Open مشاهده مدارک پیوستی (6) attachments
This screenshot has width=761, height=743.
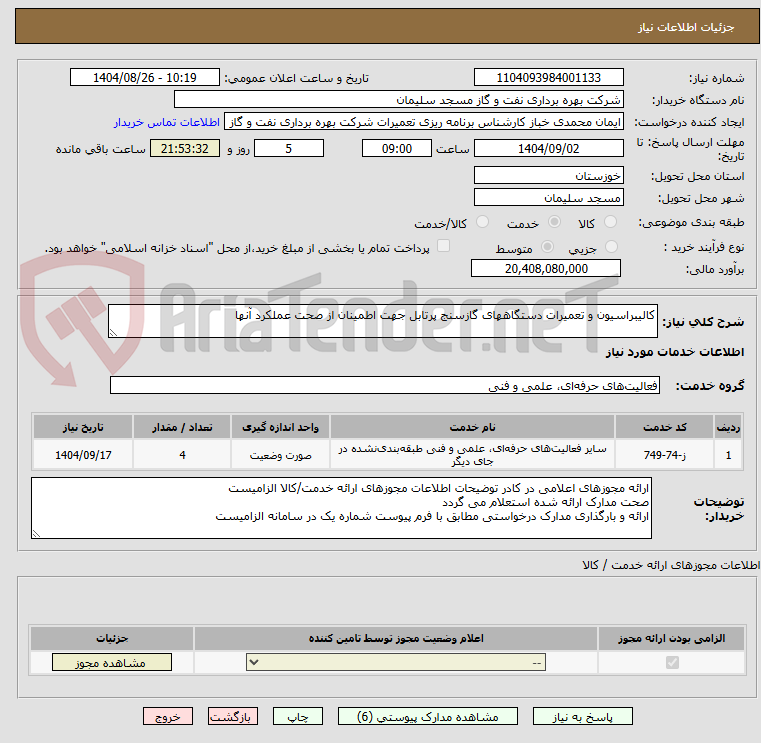[428, 716]
